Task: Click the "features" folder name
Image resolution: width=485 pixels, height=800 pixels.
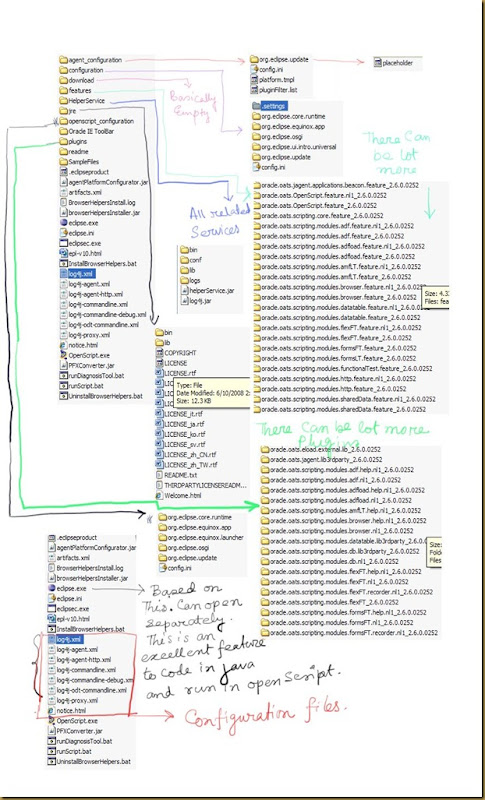Action: tap(80, 90)
